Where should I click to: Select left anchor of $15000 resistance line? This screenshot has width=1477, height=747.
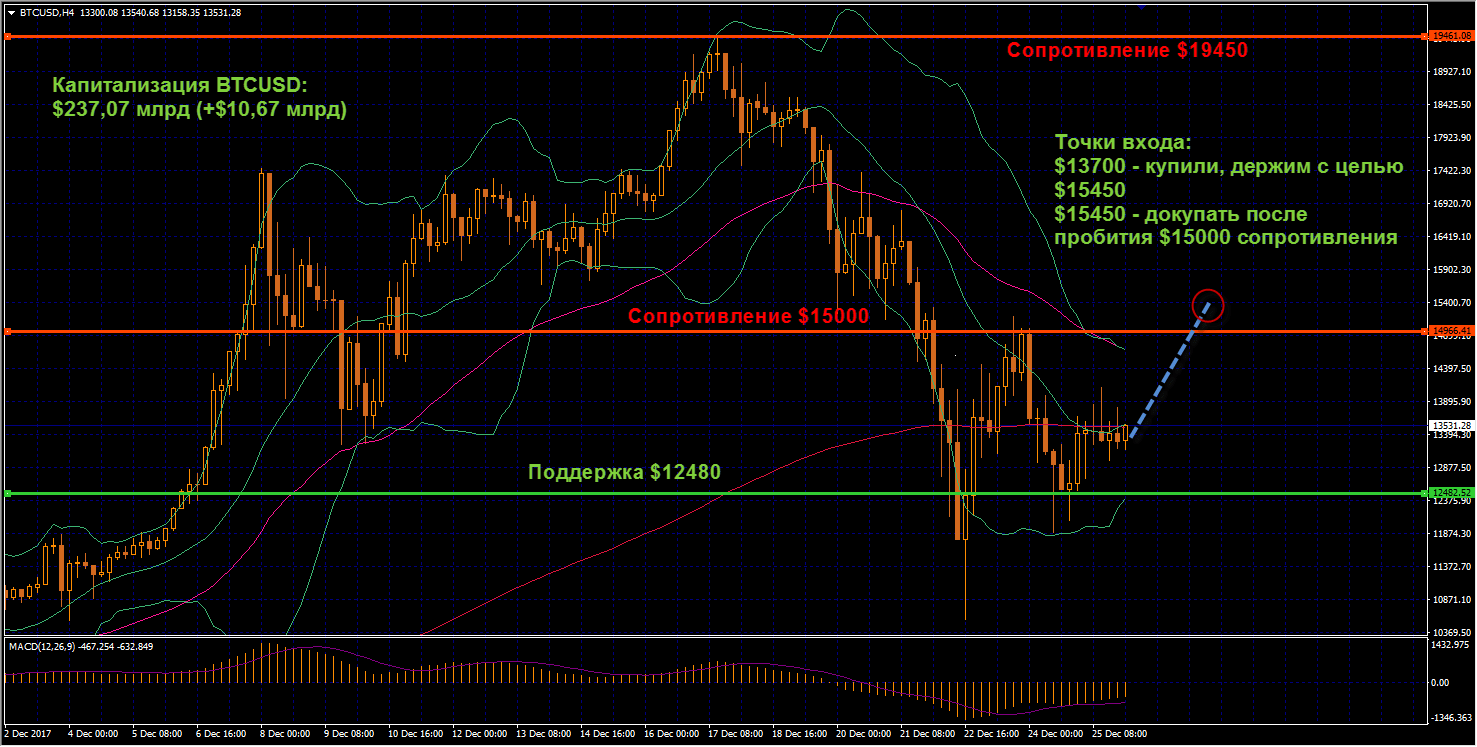[x=7, y=331]
